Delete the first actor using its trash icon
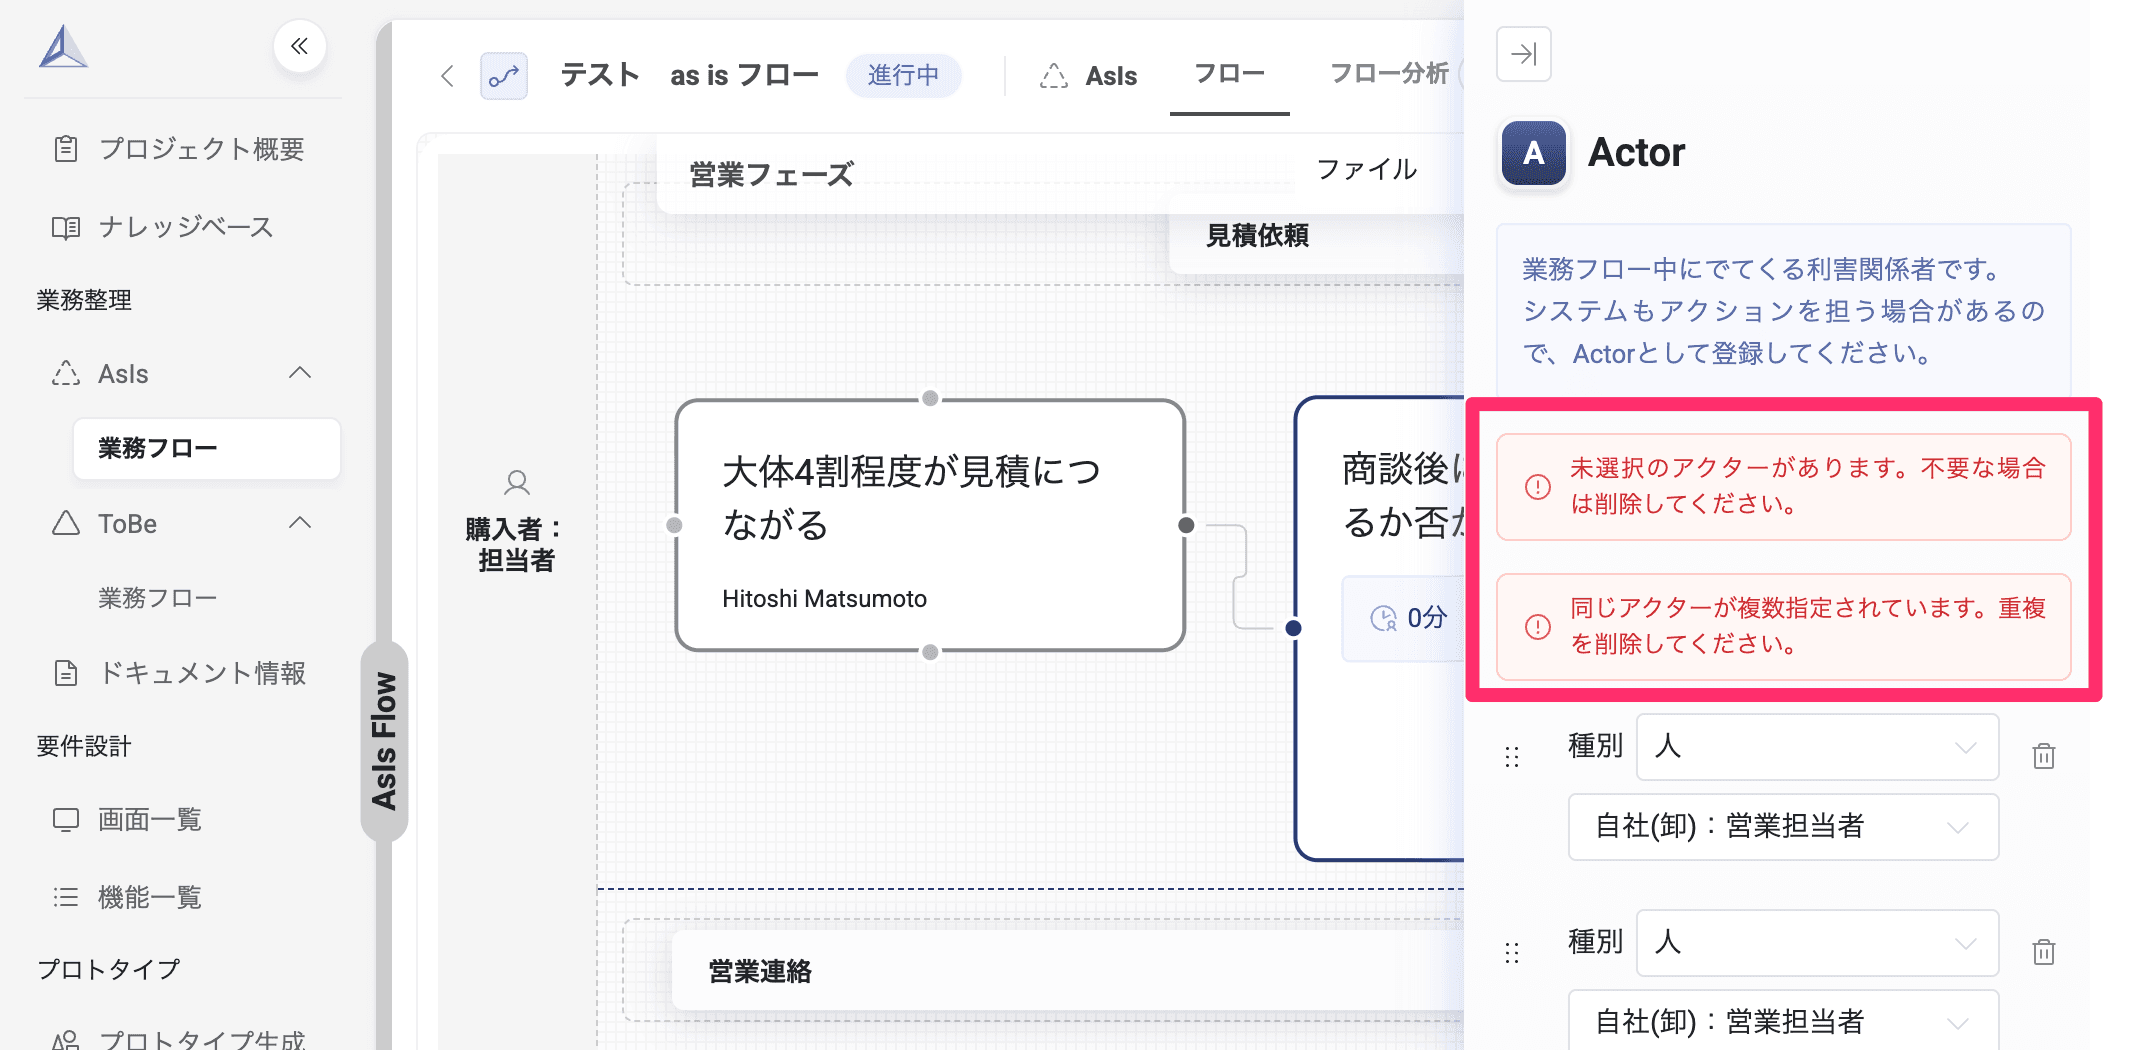Image resolution: width=2144 pixels, height=1050 pixels. 2044,757
